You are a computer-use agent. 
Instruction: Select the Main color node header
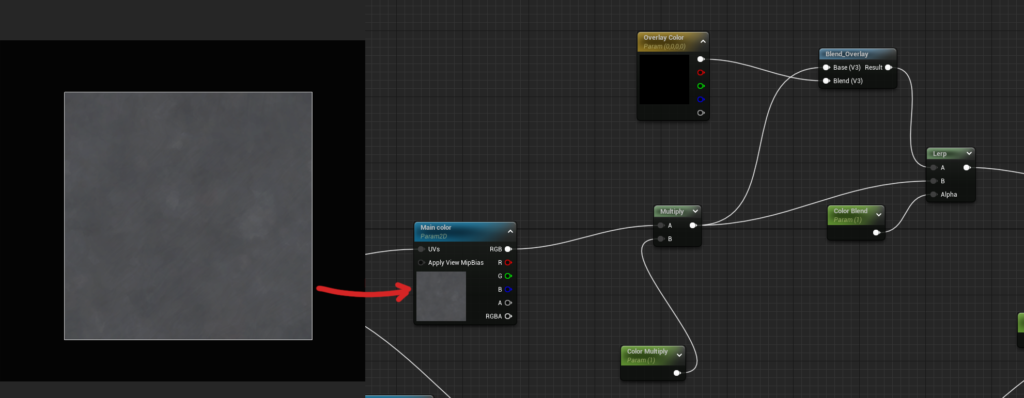click(x=465, y=231)
